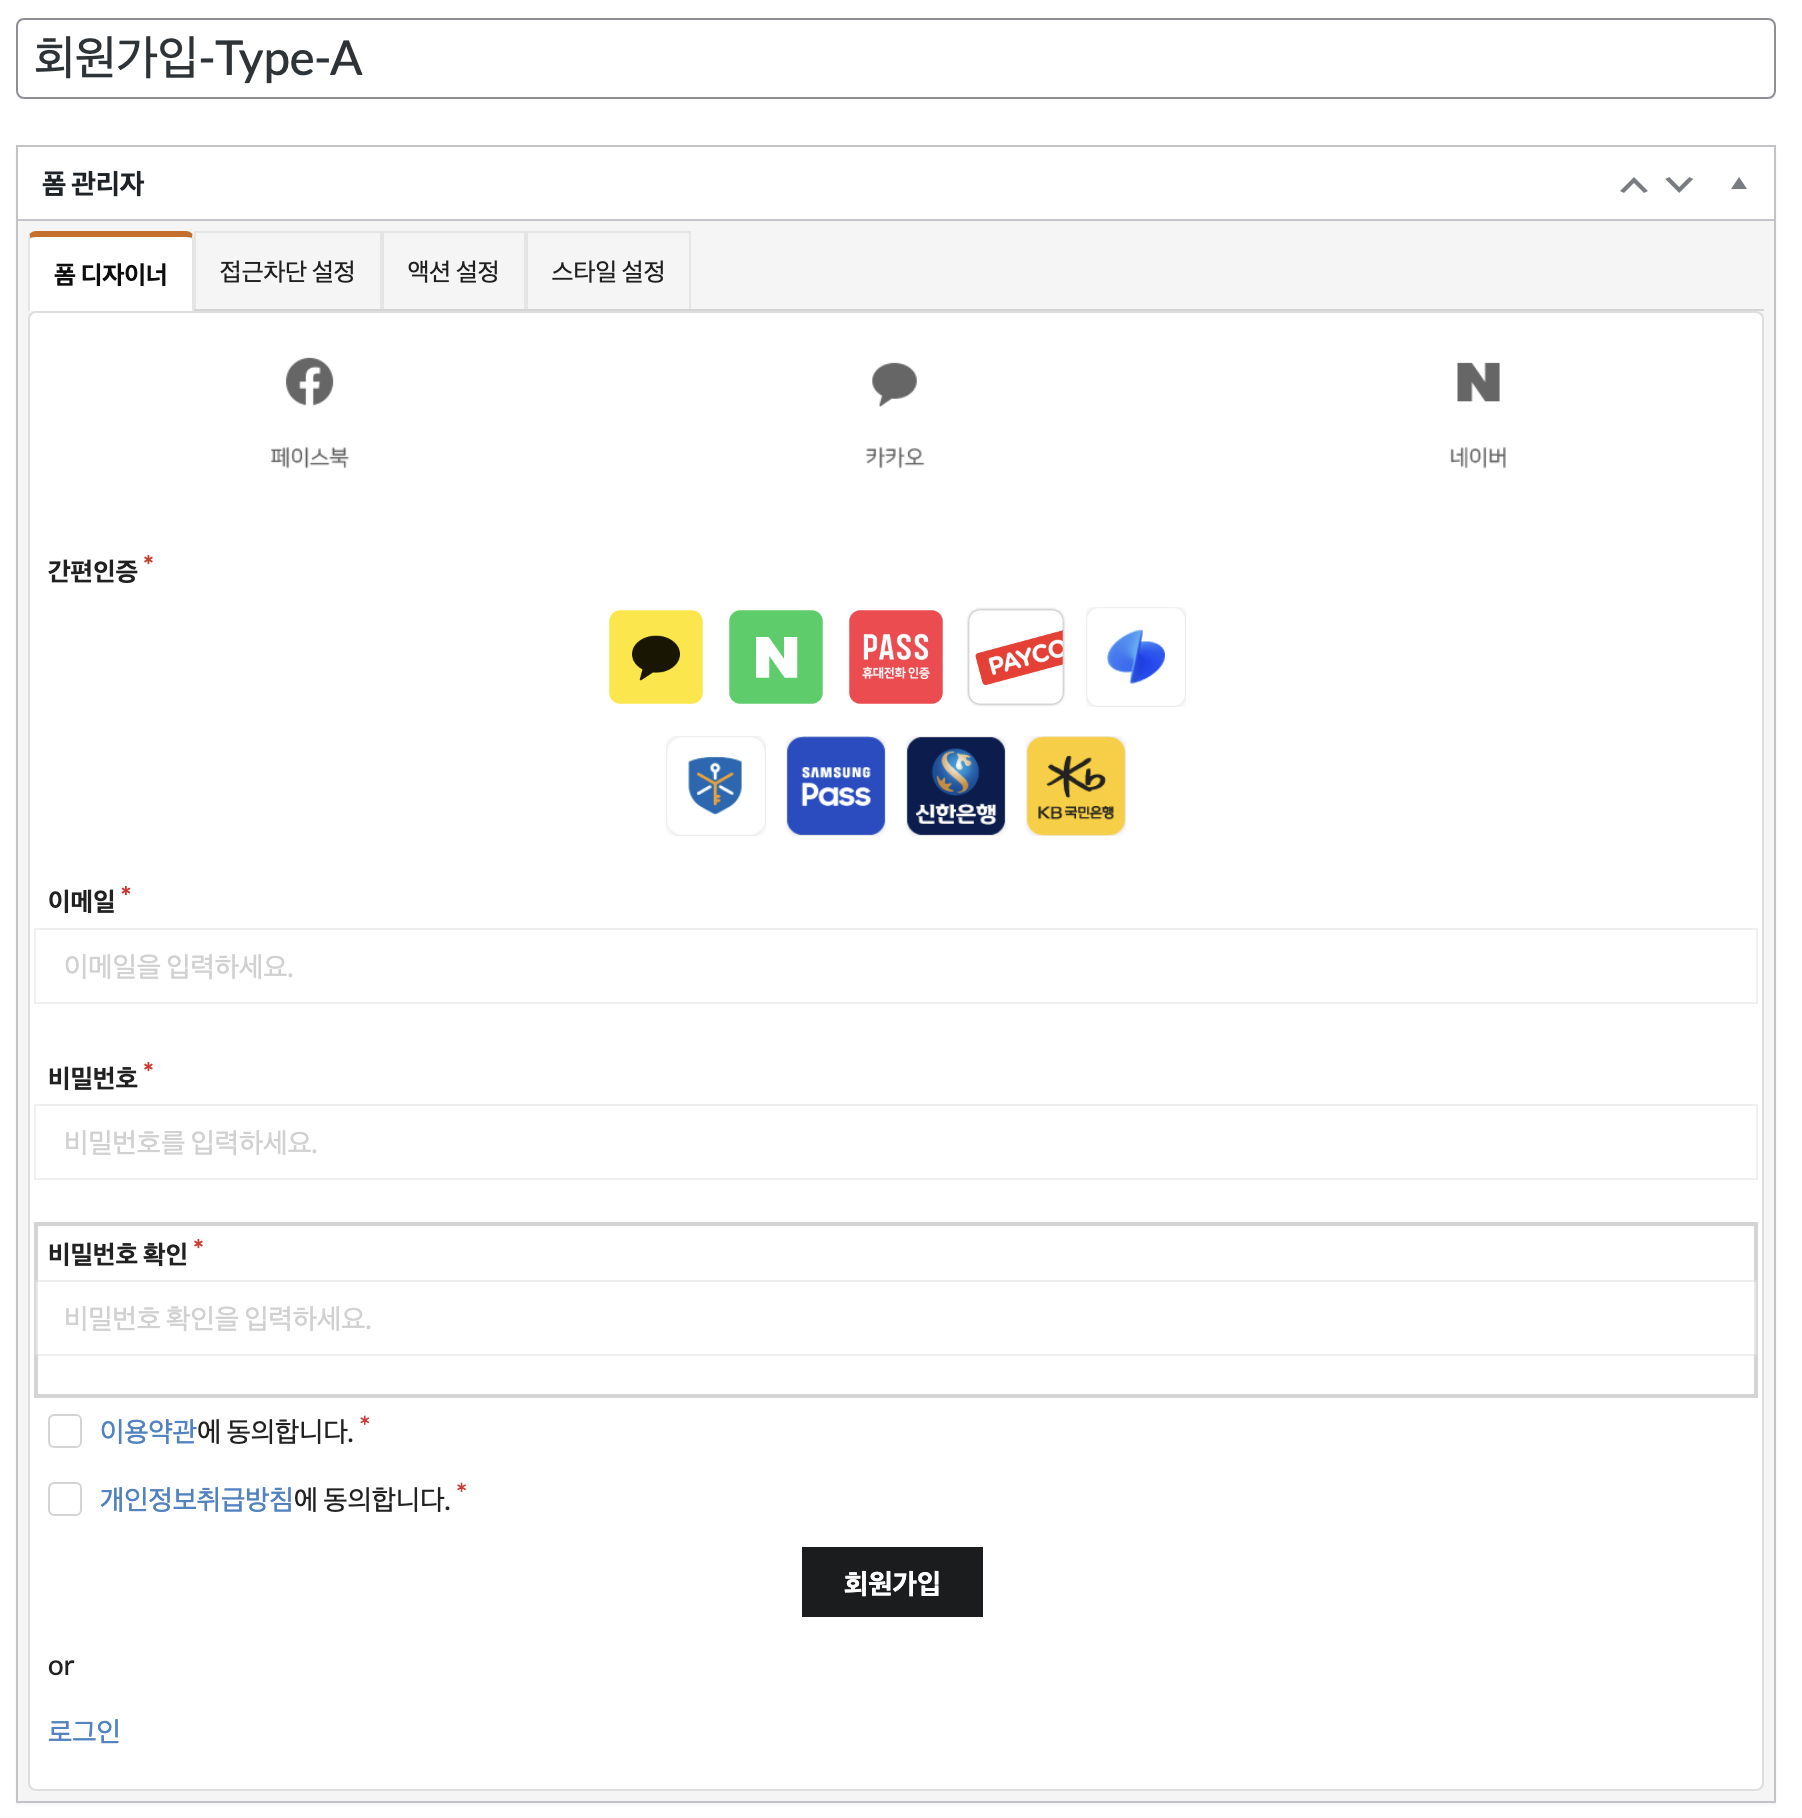The height and width of the screenshot is (1818, 1802).
Task: Click the black 회원가입 button
Action: (x=892, y=1582)
